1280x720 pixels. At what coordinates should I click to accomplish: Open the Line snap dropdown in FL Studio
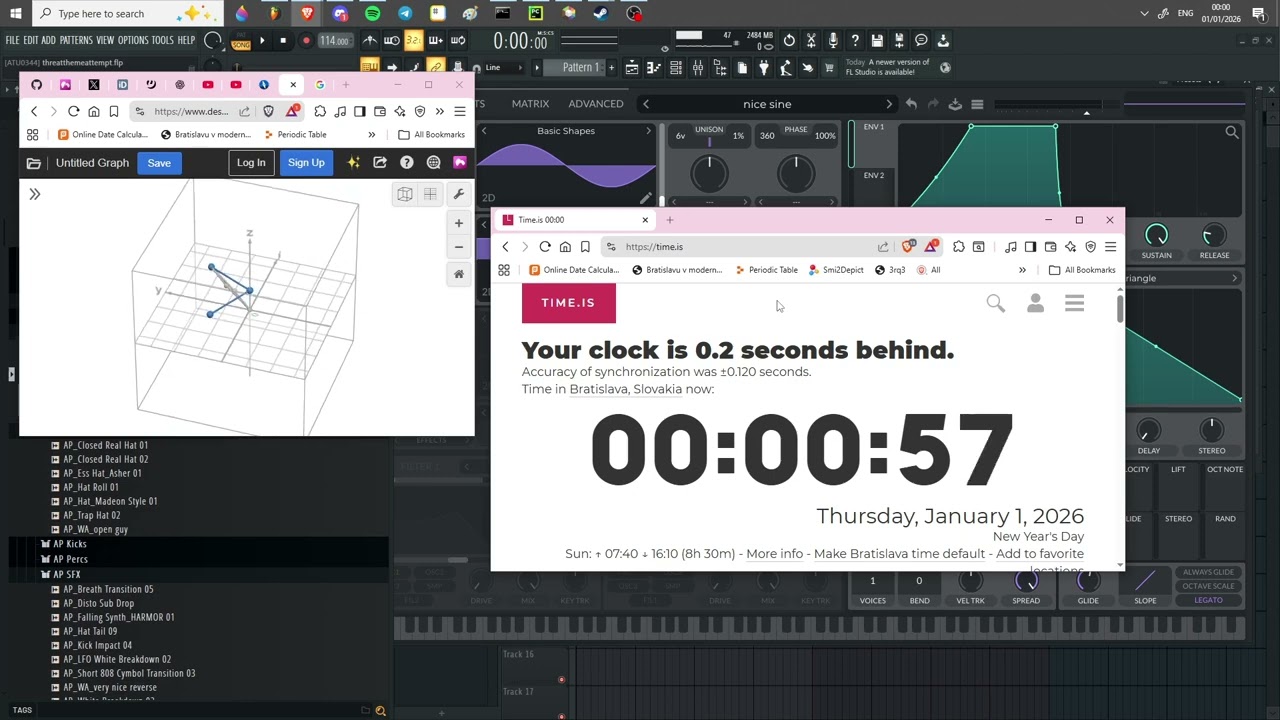tap(506, 68)
